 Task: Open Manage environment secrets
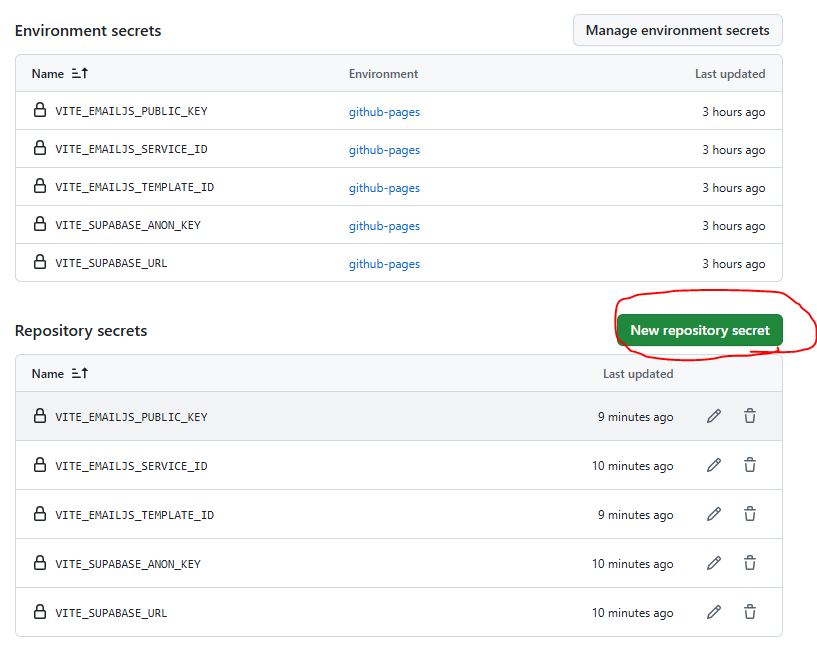[x=677, y=30]
